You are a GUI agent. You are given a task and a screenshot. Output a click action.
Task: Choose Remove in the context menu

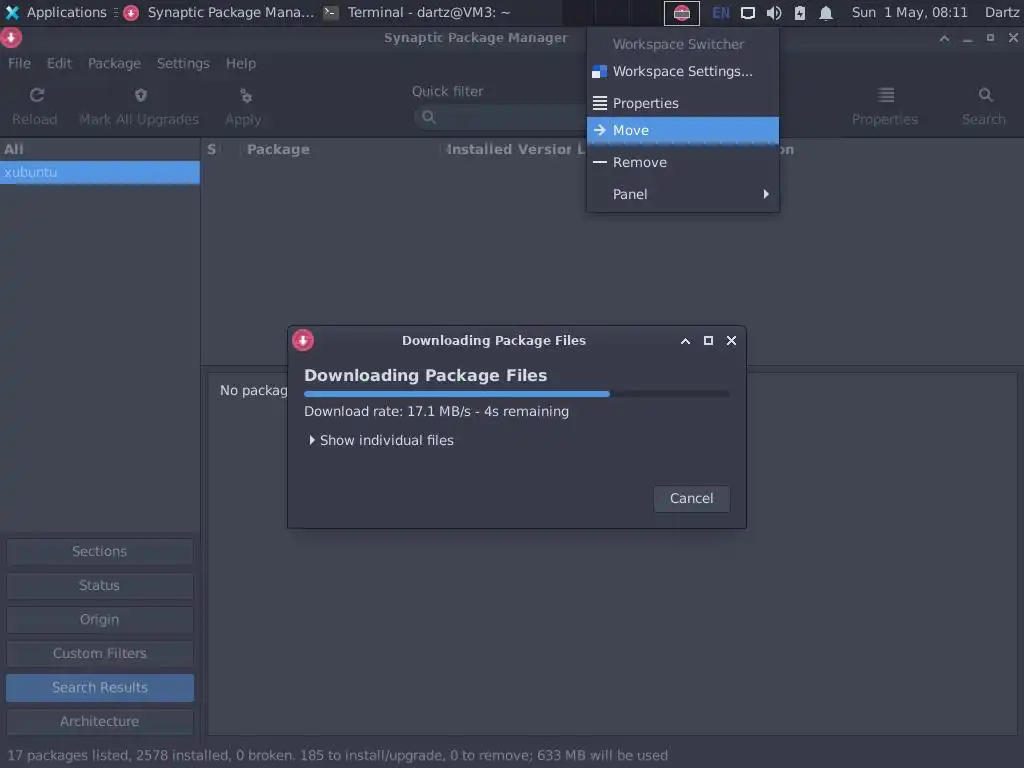pyautogui.click(x=683, y=162)
